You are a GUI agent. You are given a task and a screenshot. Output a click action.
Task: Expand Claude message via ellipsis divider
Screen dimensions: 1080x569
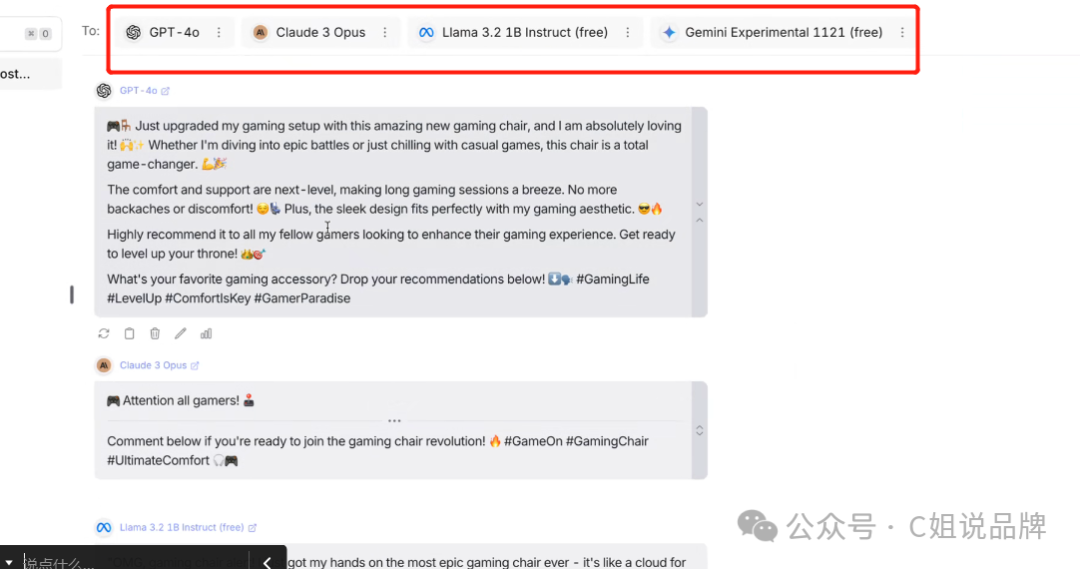point(394,420)
